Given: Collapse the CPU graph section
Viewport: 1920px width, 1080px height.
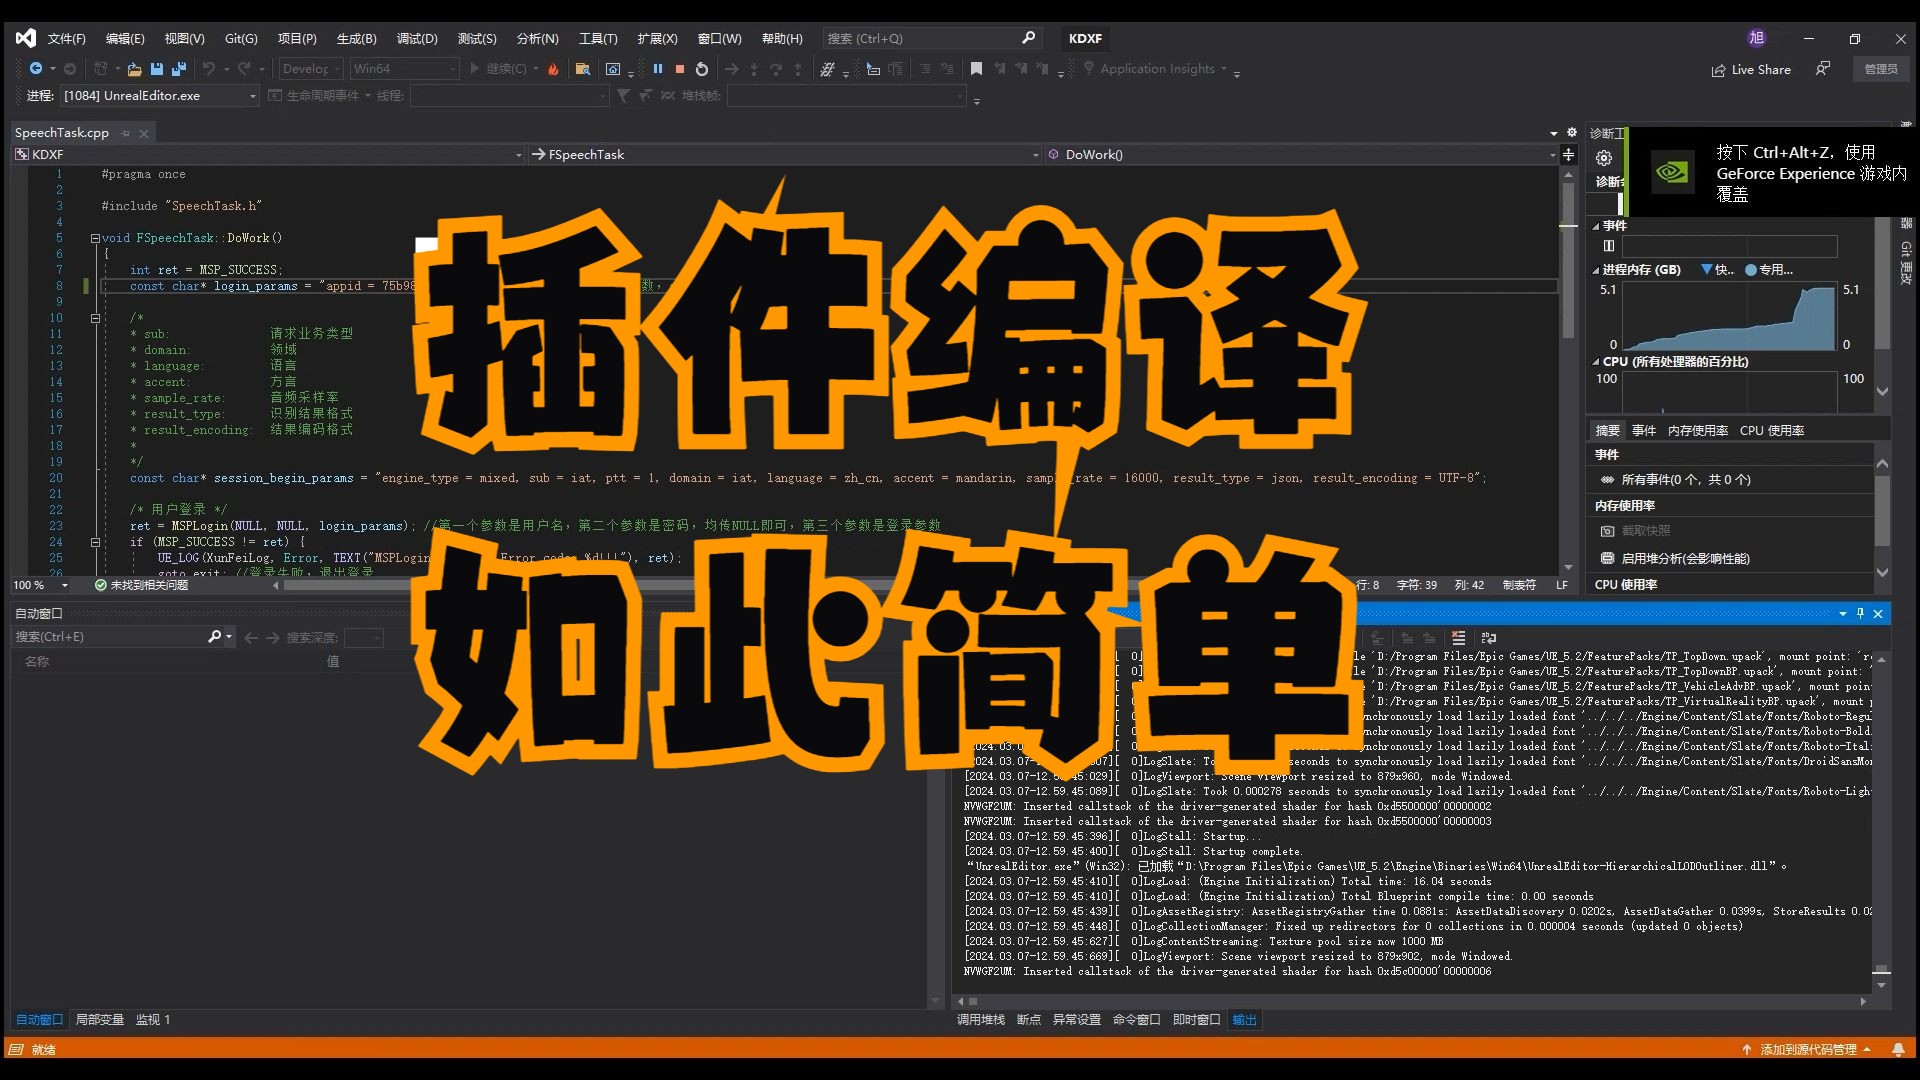Looking at the screenshot, I should pyautogui.click(x=1596, y=362).
